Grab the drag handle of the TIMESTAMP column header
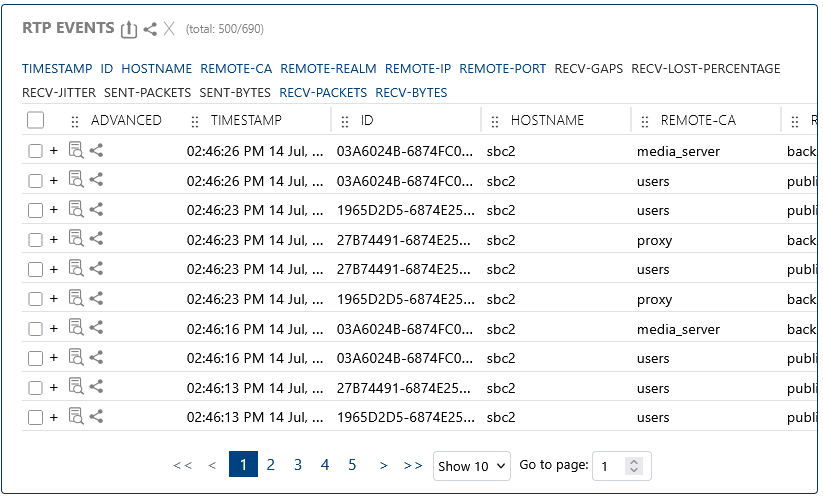Viewport: 823px width, 499px height. click(195, 122)
